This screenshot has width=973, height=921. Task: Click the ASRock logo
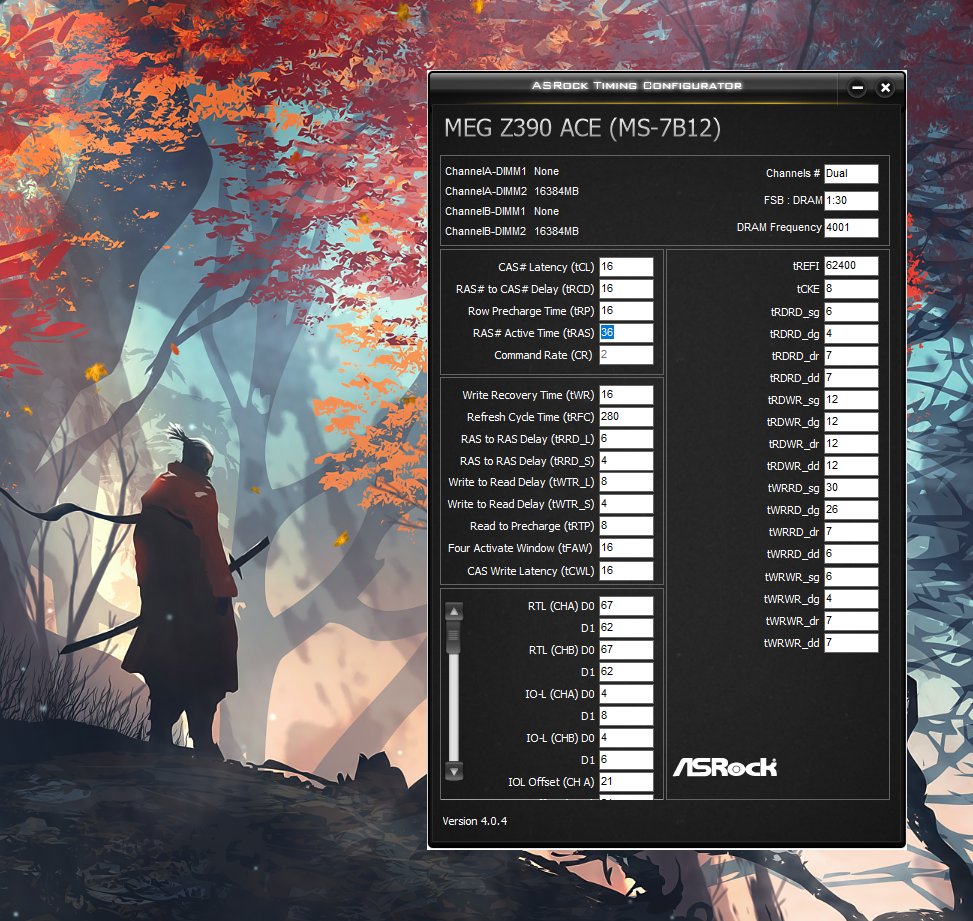pos(725,767)
